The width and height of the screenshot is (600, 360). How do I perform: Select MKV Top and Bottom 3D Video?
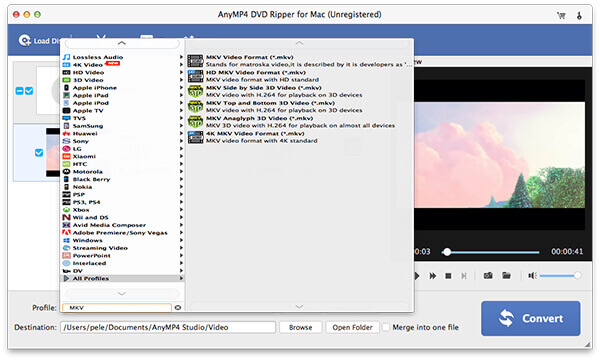point(300,107)
